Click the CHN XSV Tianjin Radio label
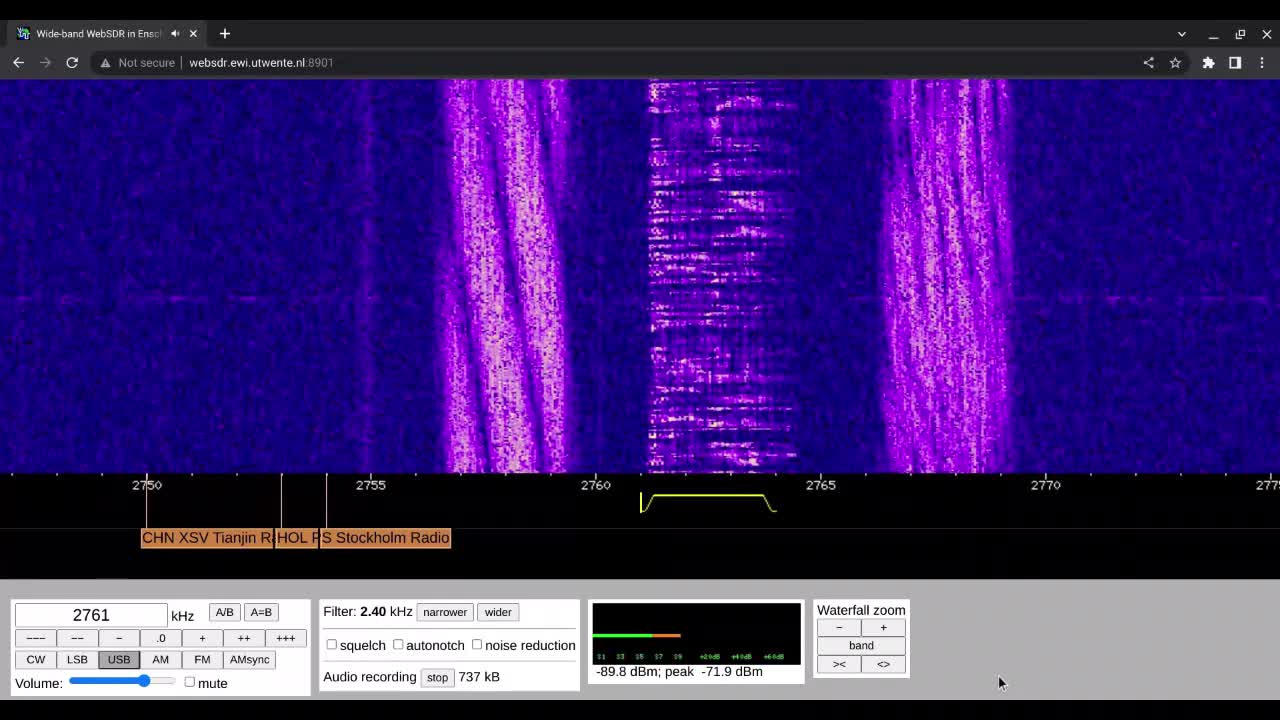The height and width of the screenshot is (720, 1280). pos(207,538)
